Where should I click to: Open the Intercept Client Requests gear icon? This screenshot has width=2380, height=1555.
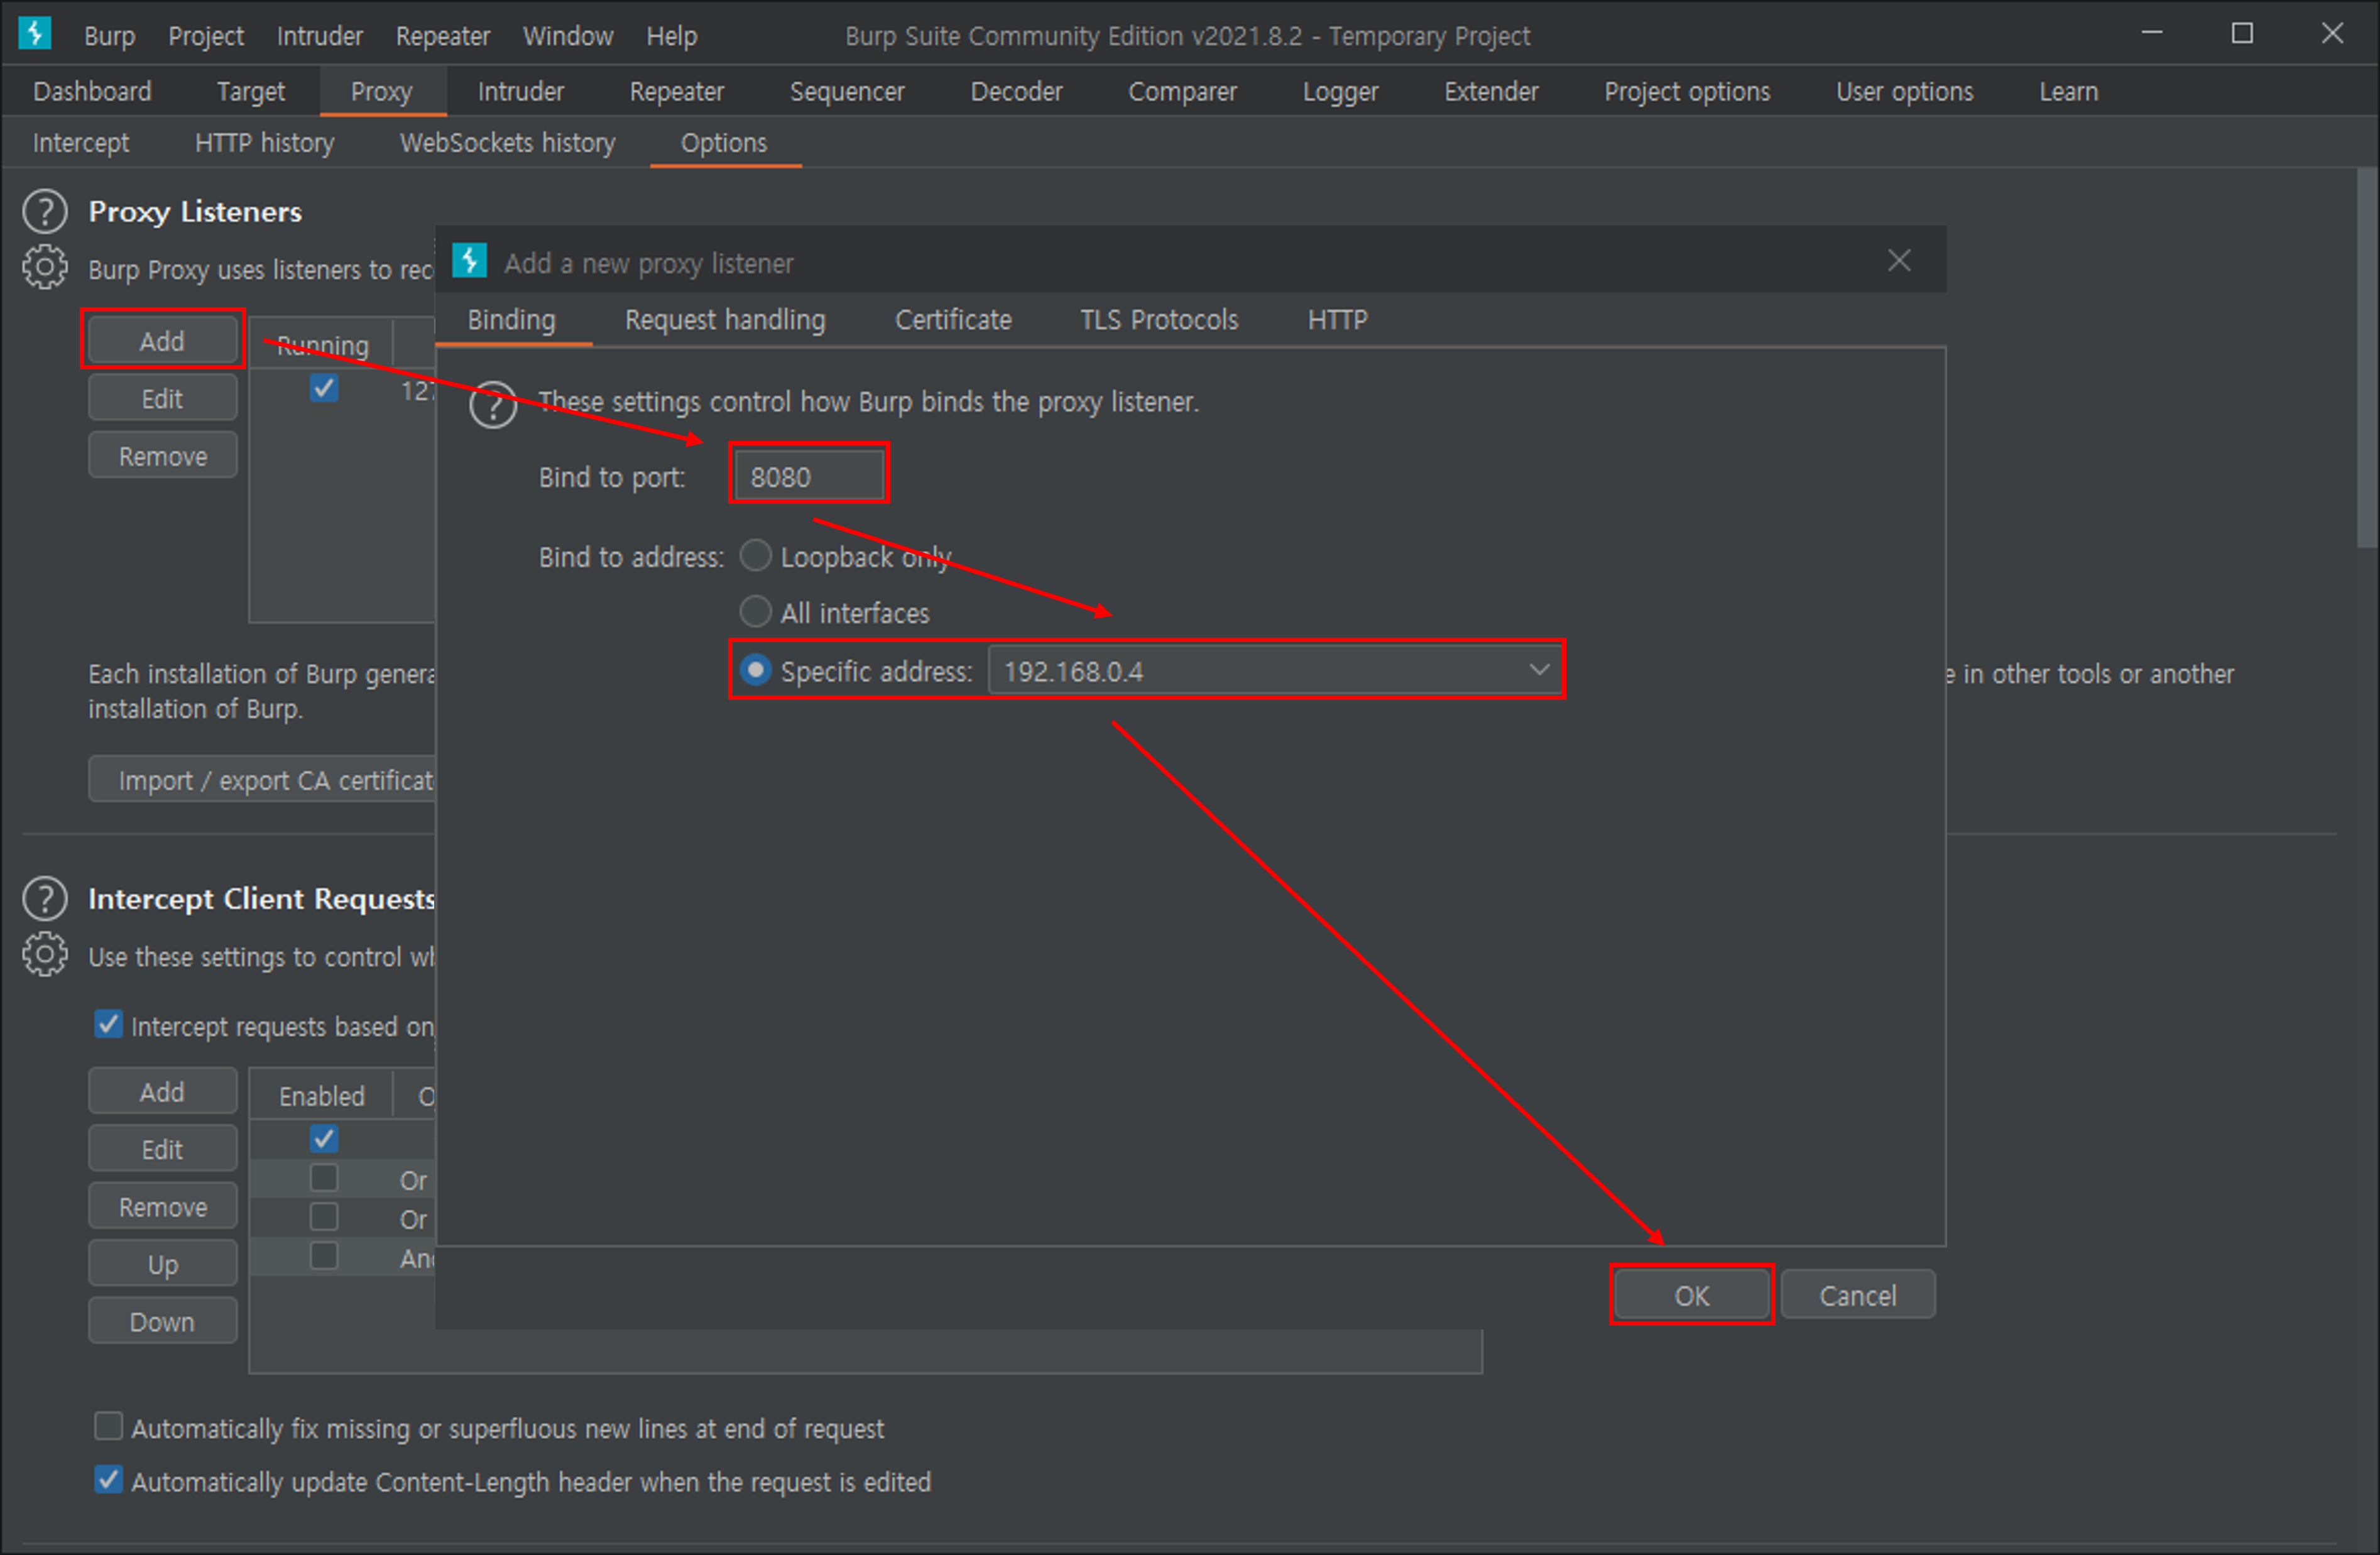(x=45, y=955)
